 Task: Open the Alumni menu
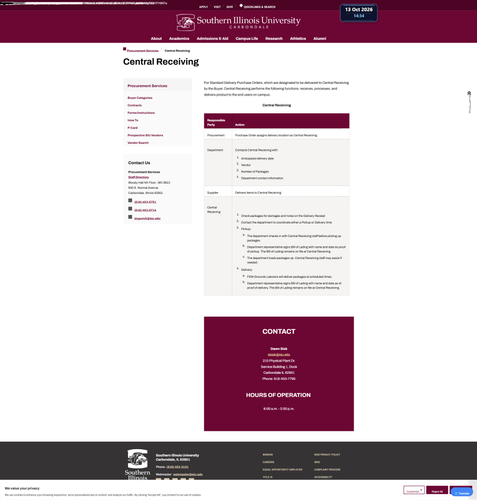[x=320, y=39]
